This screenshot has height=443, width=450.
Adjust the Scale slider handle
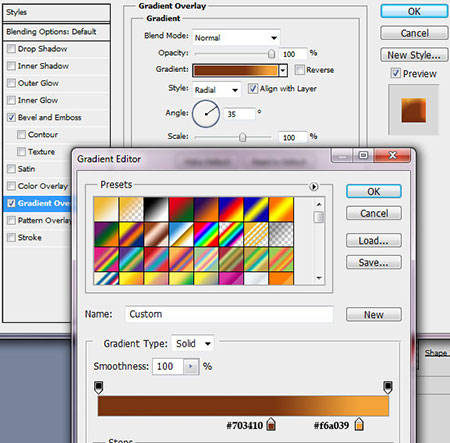243,137
